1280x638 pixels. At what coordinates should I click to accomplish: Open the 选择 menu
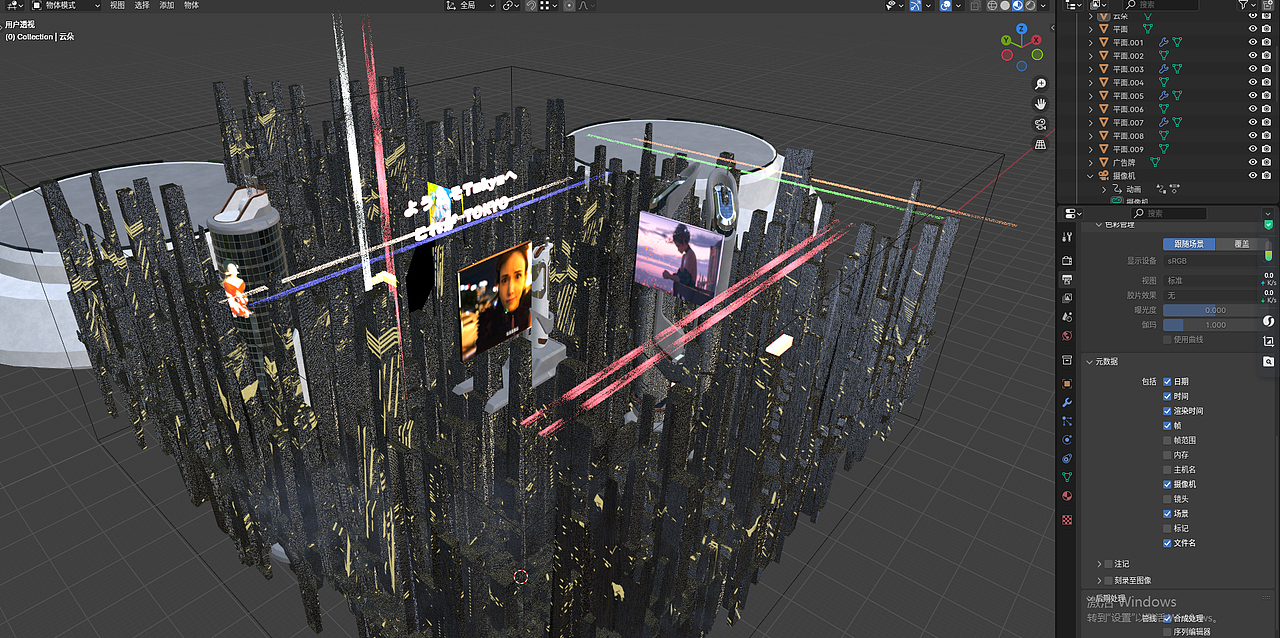(142, 5)
